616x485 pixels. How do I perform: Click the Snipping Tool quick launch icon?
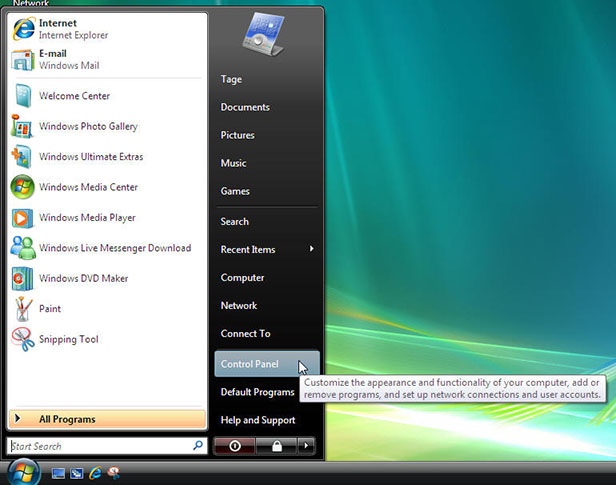[114, 472]
